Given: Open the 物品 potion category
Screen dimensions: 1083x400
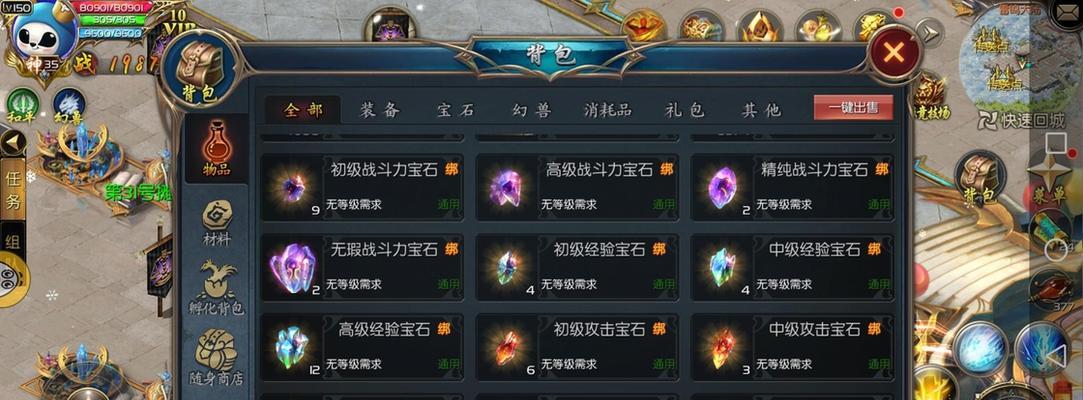Looking at the screenshot, I should tap(216, 149).
